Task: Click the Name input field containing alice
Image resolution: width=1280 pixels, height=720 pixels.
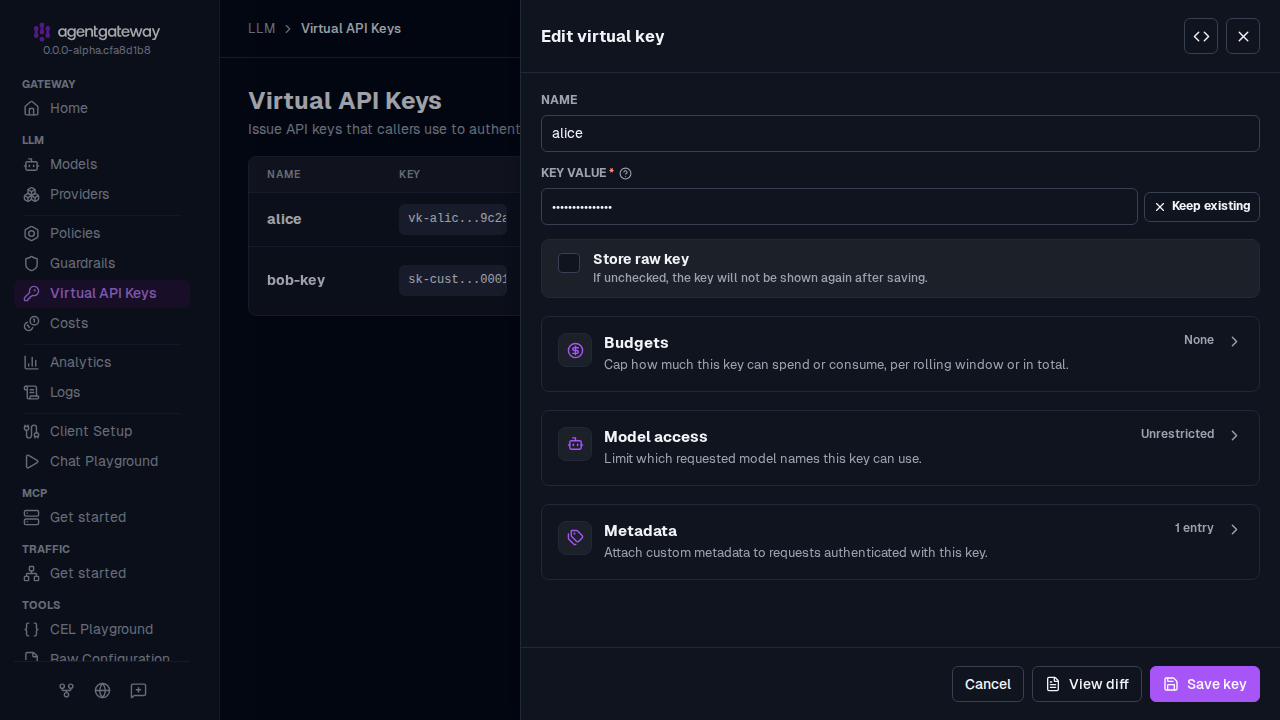Action: point(899,133)
